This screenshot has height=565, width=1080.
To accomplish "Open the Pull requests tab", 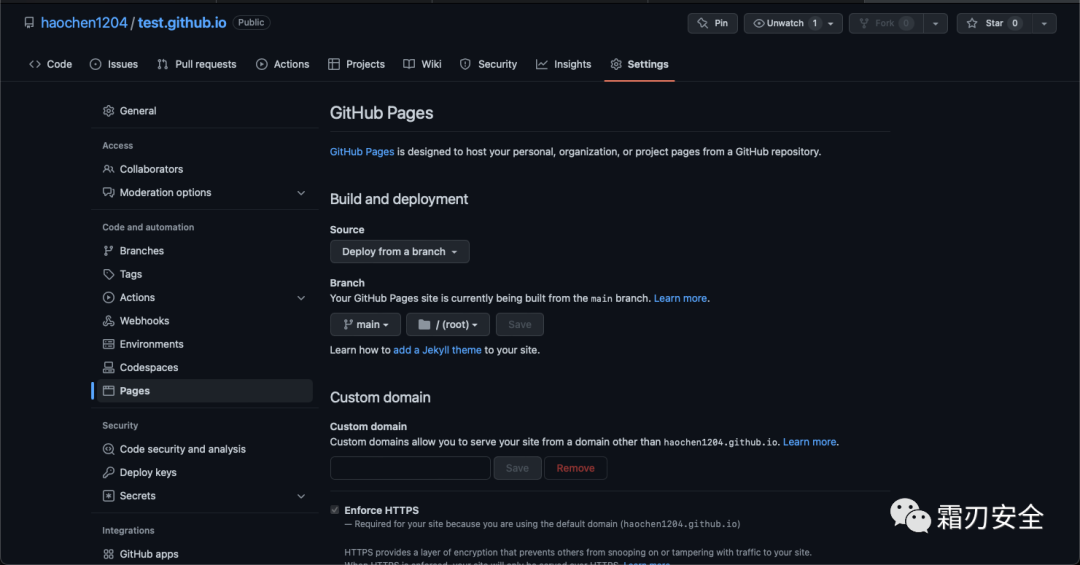I will (x=197, y=64).
